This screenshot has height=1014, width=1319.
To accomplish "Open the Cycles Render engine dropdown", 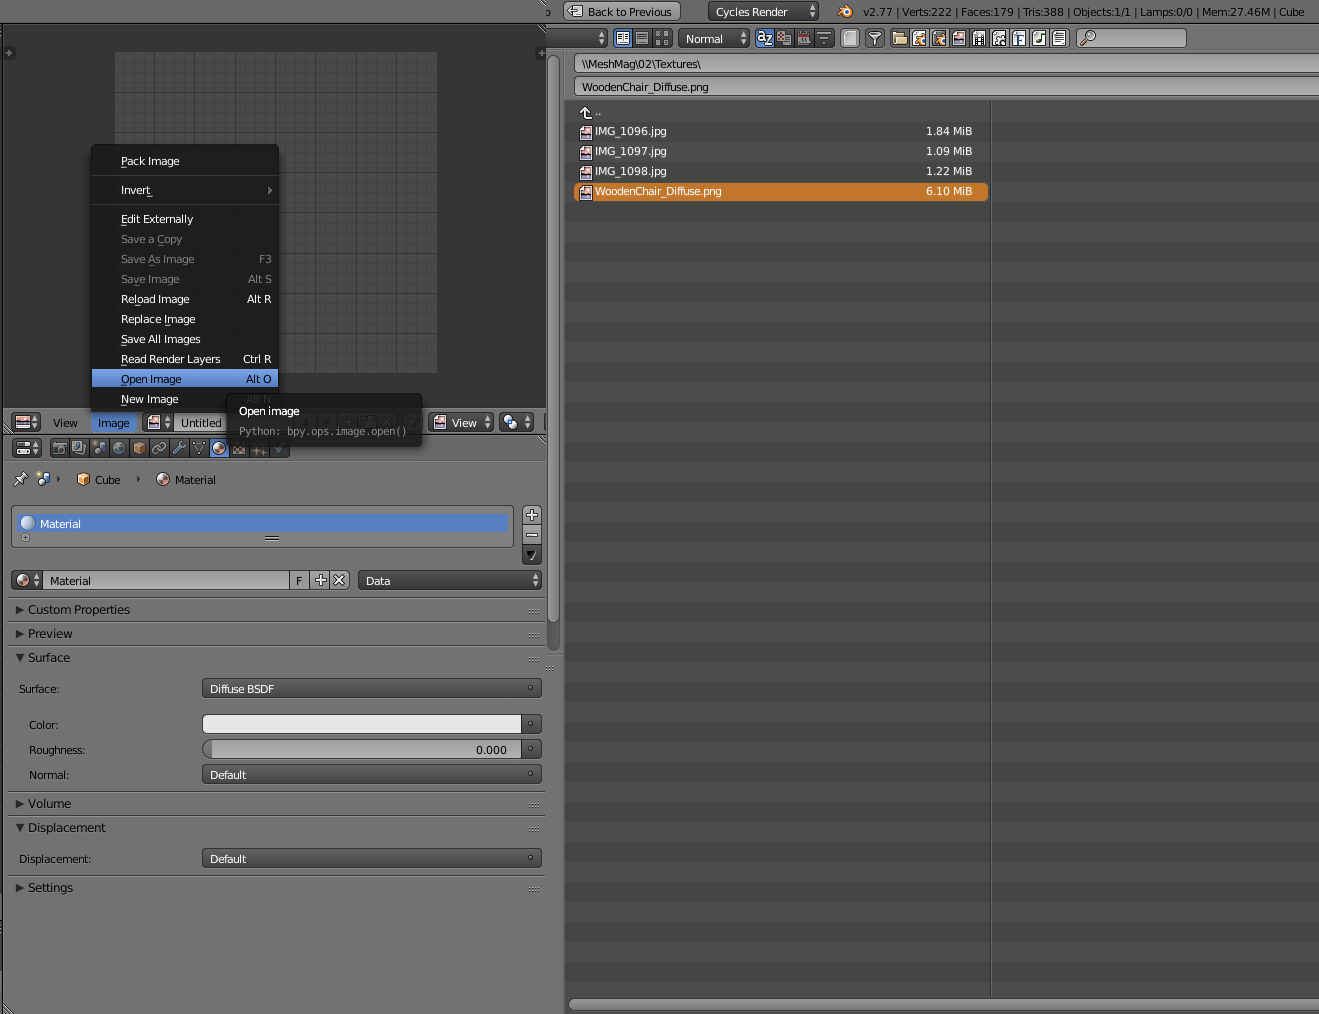I will pos(764,12).
